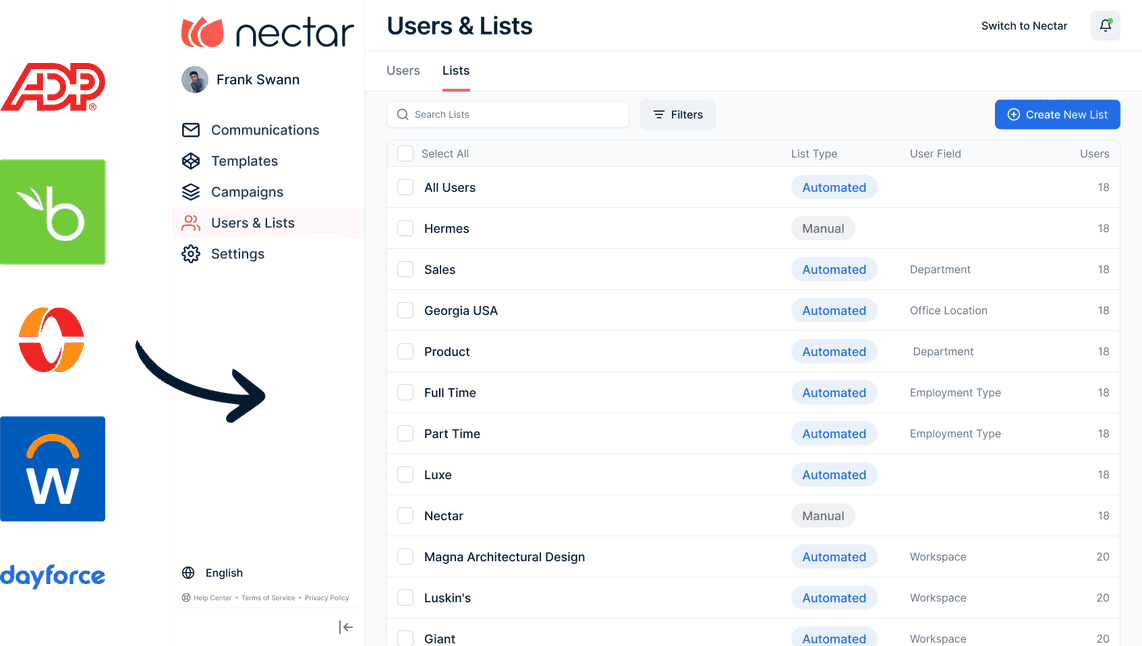Click Office Location field for Georgia USA

point(948,310)
